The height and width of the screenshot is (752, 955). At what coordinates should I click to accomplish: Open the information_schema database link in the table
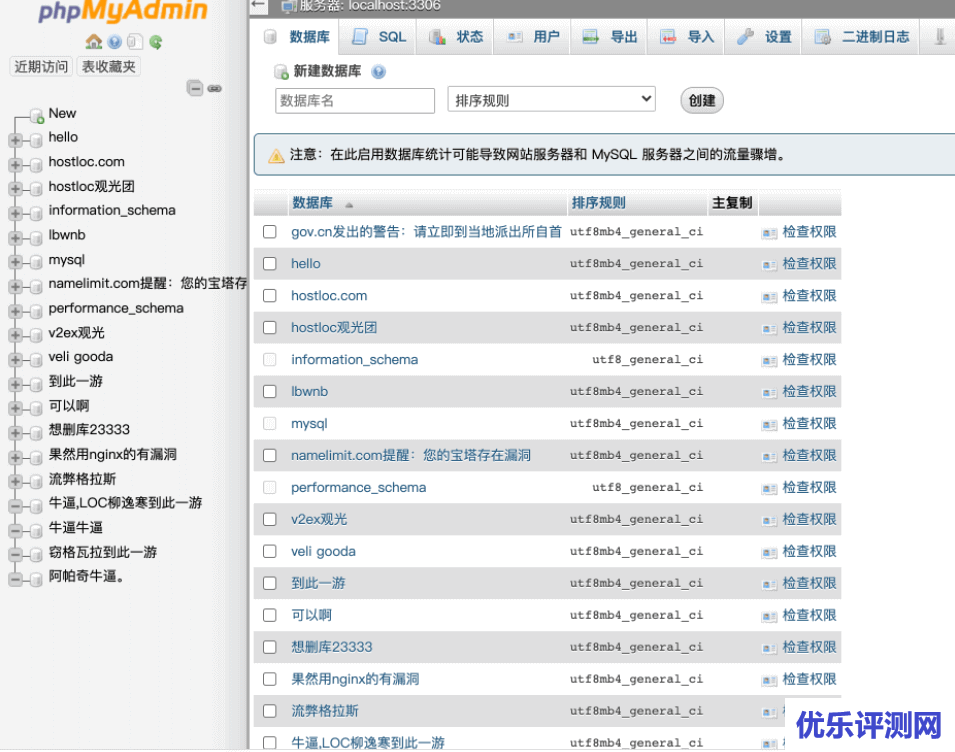tap(354, 359)
